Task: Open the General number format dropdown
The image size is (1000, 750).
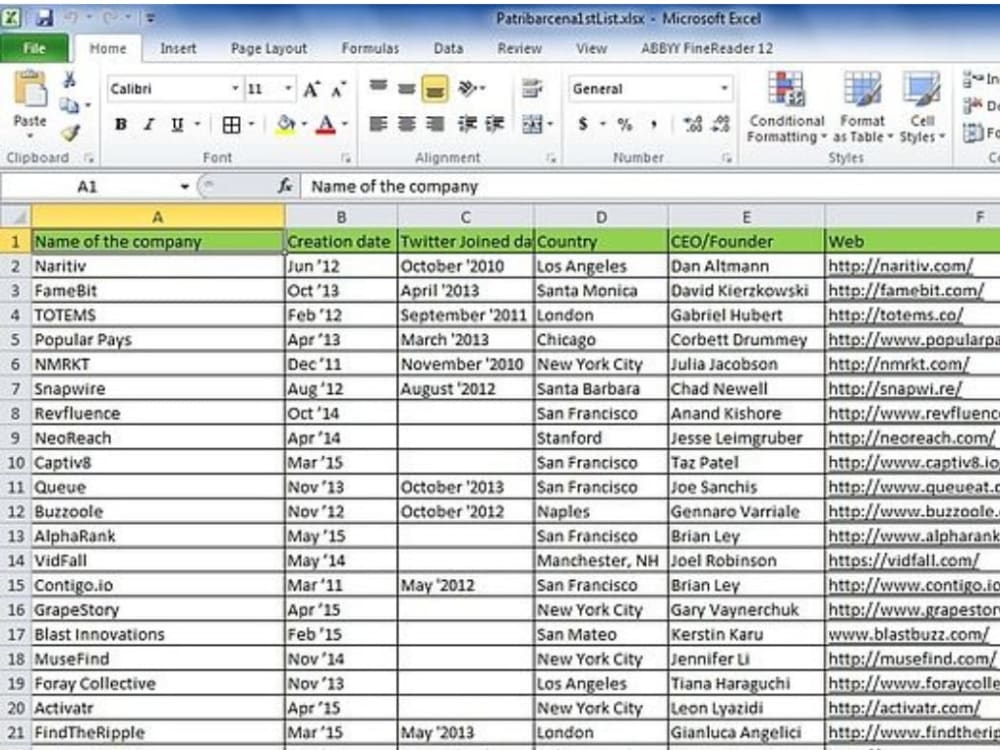Action: pyautogui.click(x=724, y=88)
